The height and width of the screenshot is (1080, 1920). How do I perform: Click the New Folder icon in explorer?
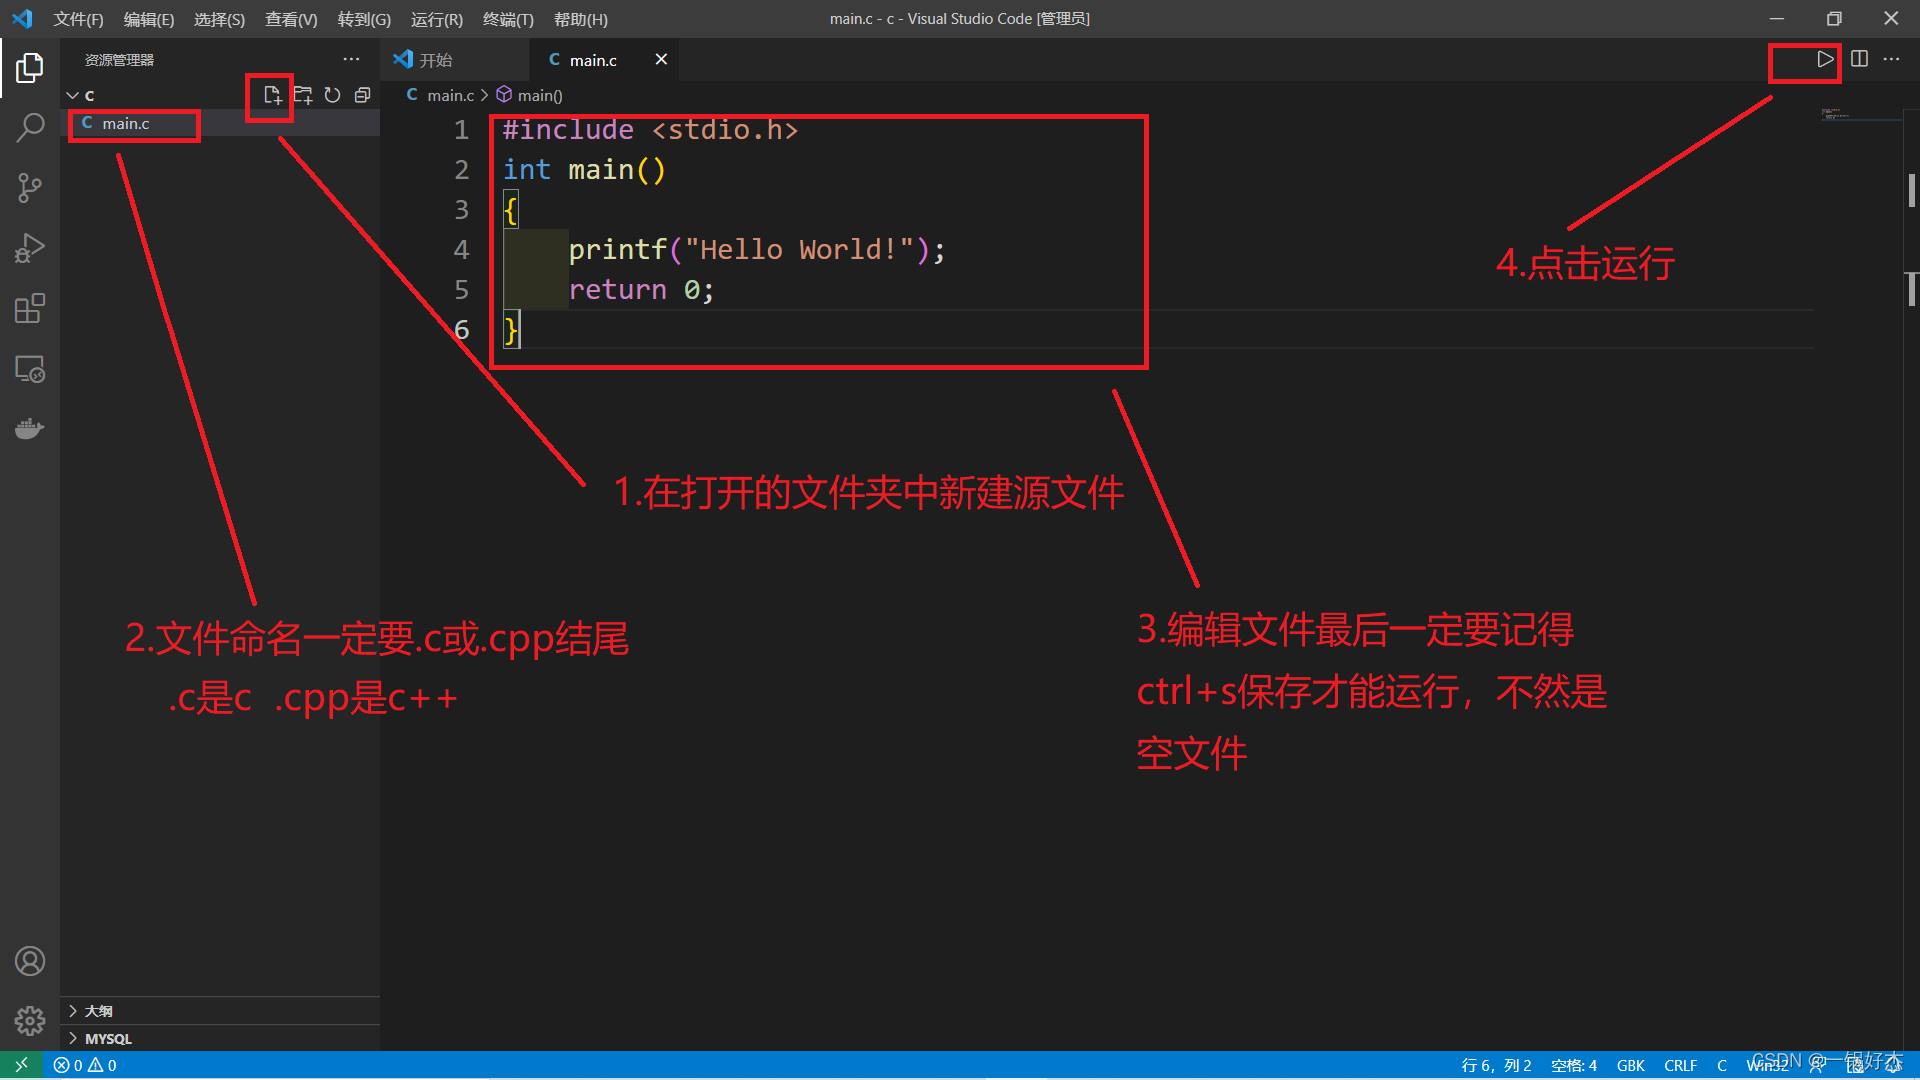click(303, 95)
